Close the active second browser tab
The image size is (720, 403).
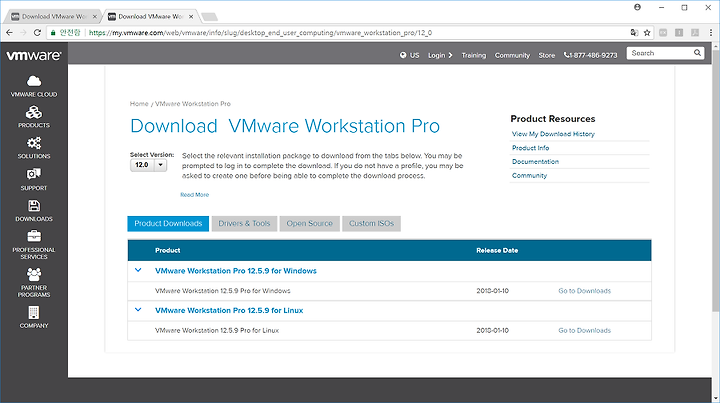click(191, 17)
